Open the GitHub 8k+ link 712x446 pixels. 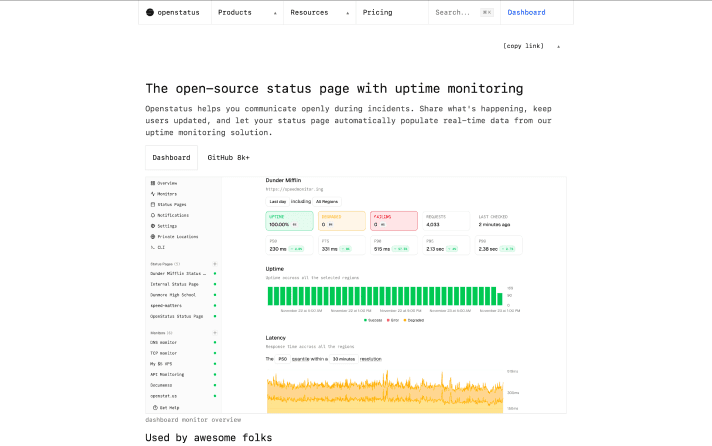[x=228, y=158]
